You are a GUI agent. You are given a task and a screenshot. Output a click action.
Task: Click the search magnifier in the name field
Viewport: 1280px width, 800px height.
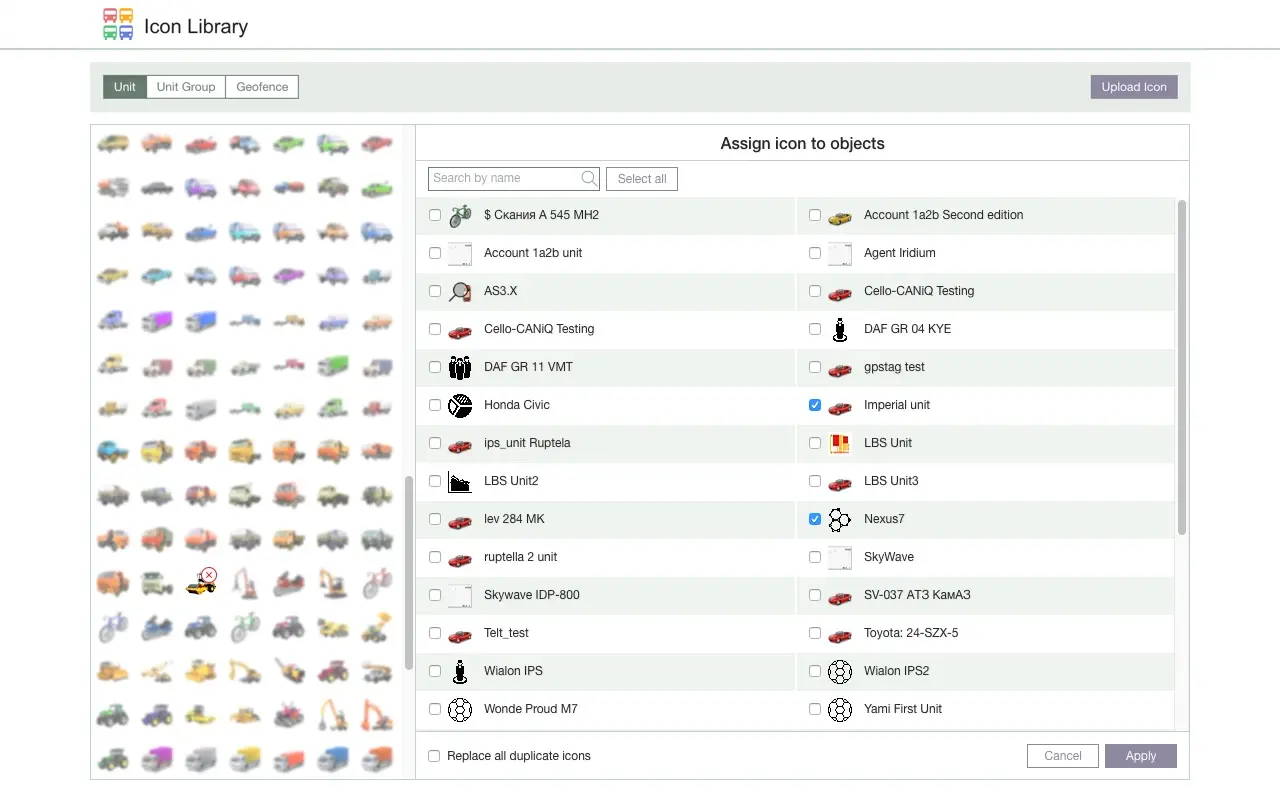589,179
